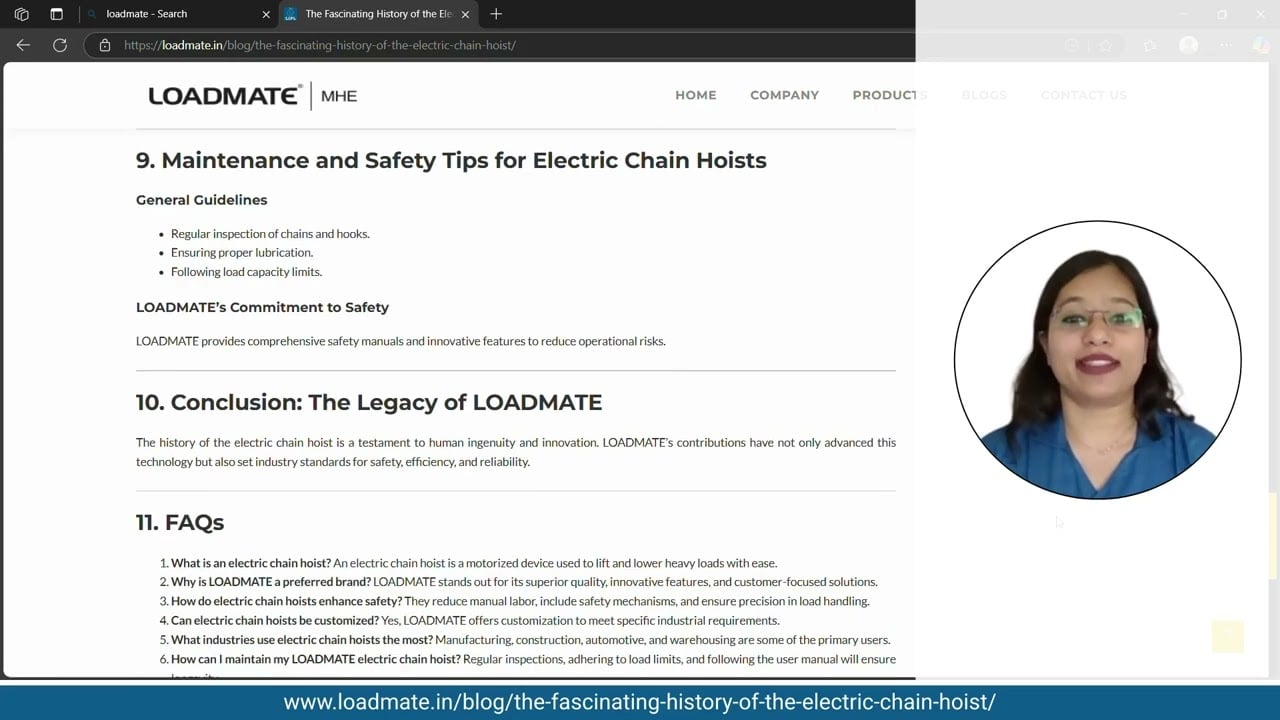Open the HOME navigation item
The image size is (1280, 720).
(696, 95)
